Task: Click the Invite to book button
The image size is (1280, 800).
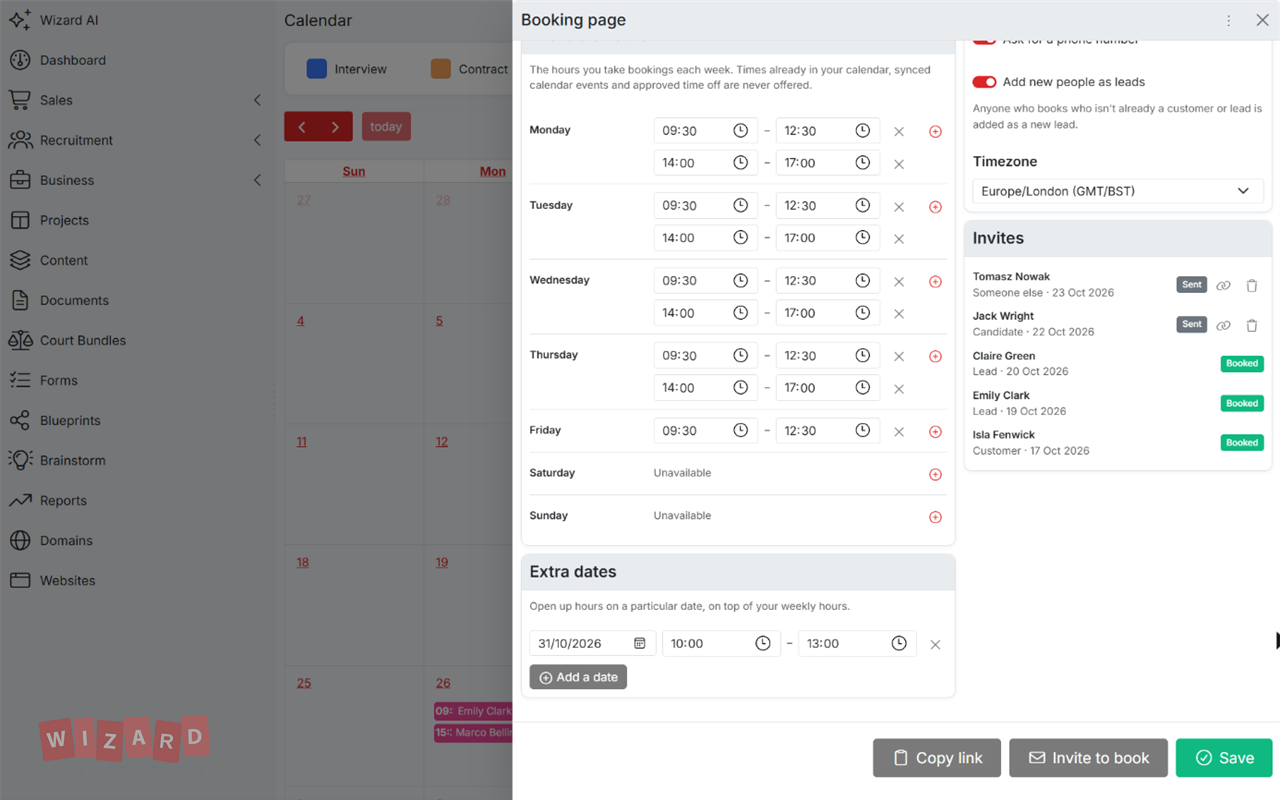Action: coord(1088,758)
